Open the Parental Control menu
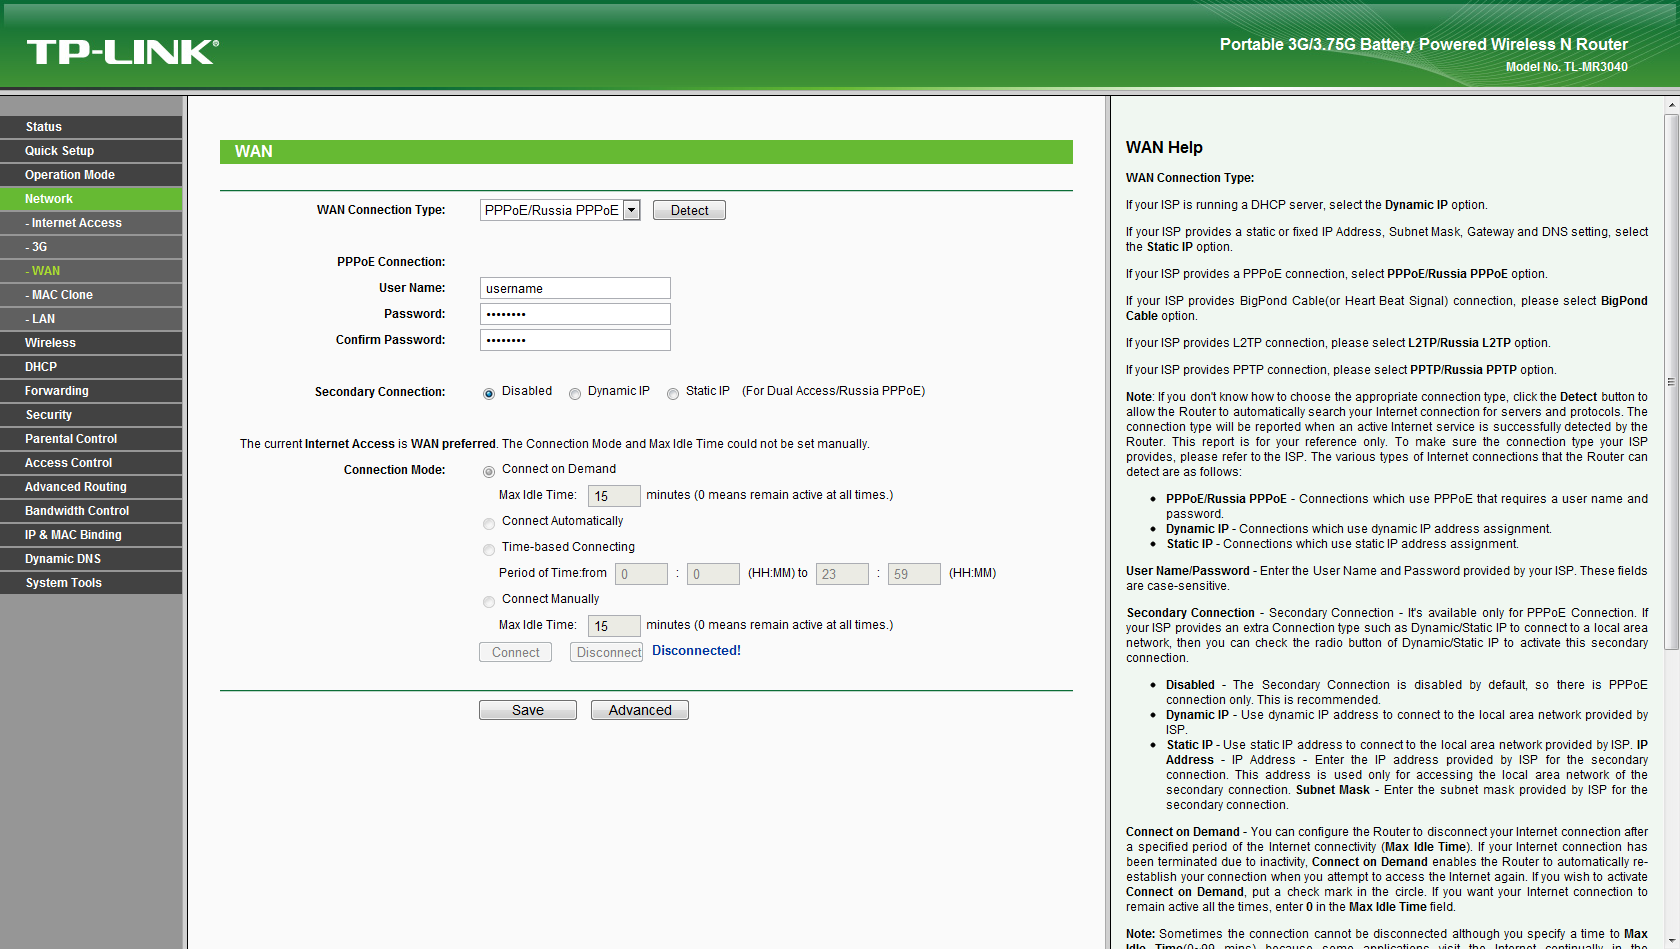Image resolution: width=1680 pixels, height=949 pixels. (91, 439)
